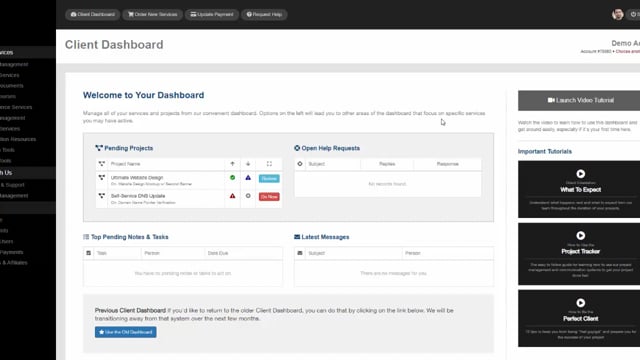
Task: Click blue triangle on Ultimate Website Design row
Action: click(248, 178)
